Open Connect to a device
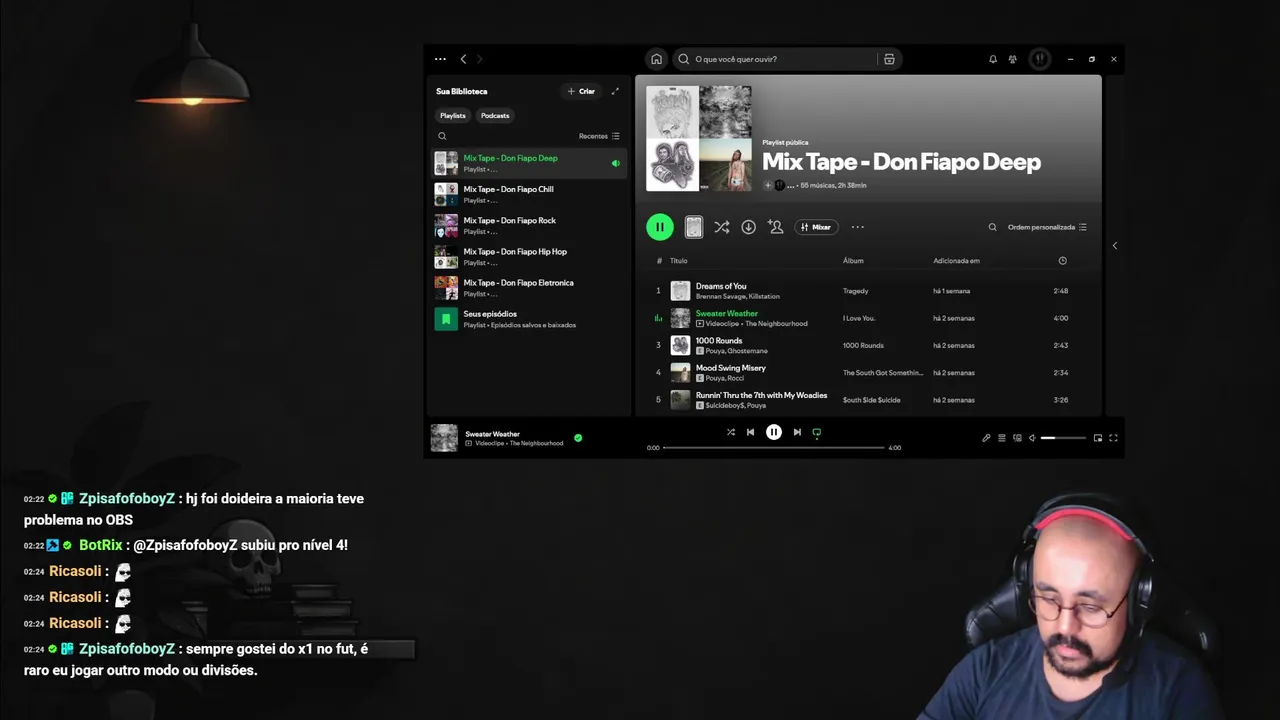This screenshot has width=1280, height=720. [1017, 438]
